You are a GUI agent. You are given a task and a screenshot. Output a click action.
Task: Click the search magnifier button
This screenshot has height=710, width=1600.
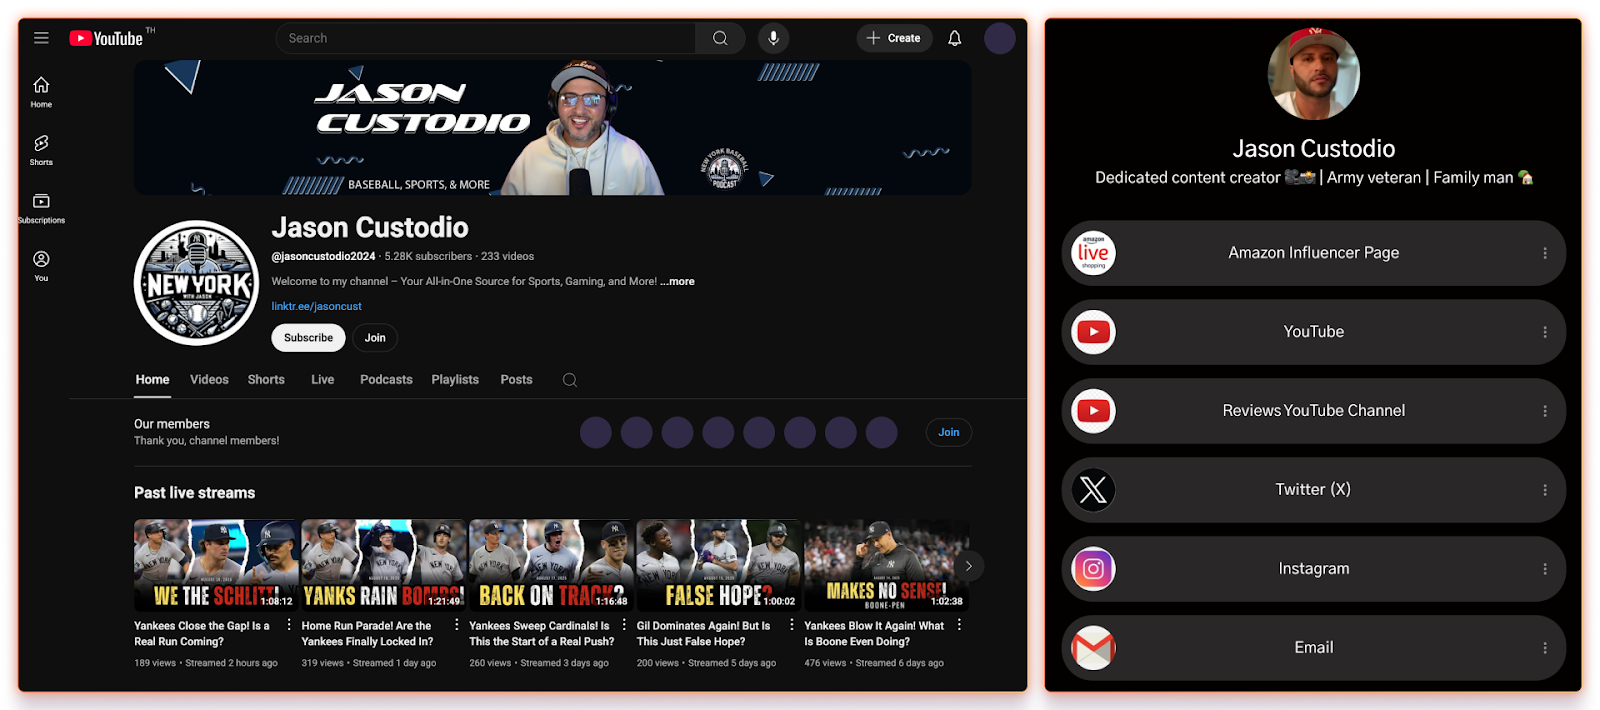720,38
